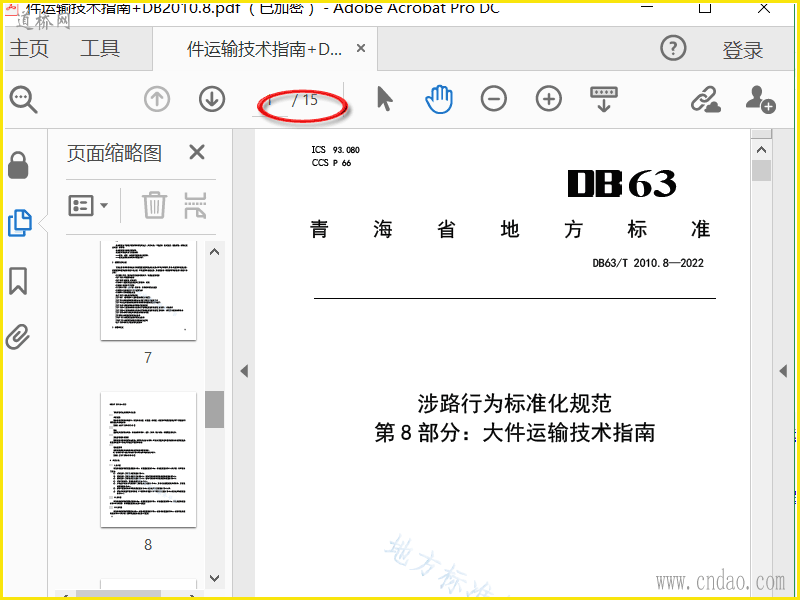Collapse the left navigation pane arrow

coord(244,371)
